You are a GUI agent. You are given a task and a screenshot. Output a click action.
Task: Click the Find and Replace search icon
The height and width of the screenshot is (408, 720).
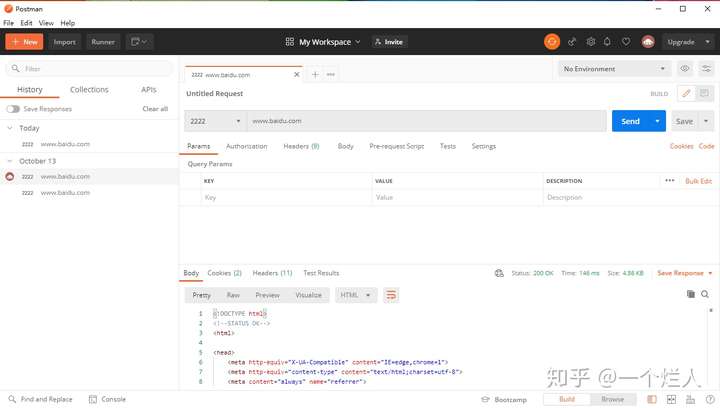(x=12, y=399)
